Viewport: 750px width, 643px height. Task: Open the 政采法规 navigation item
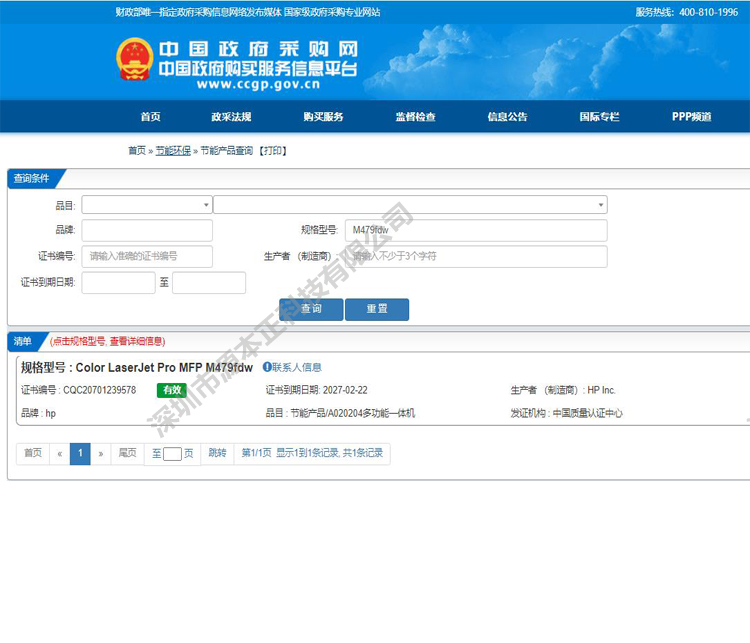point(232,117)
